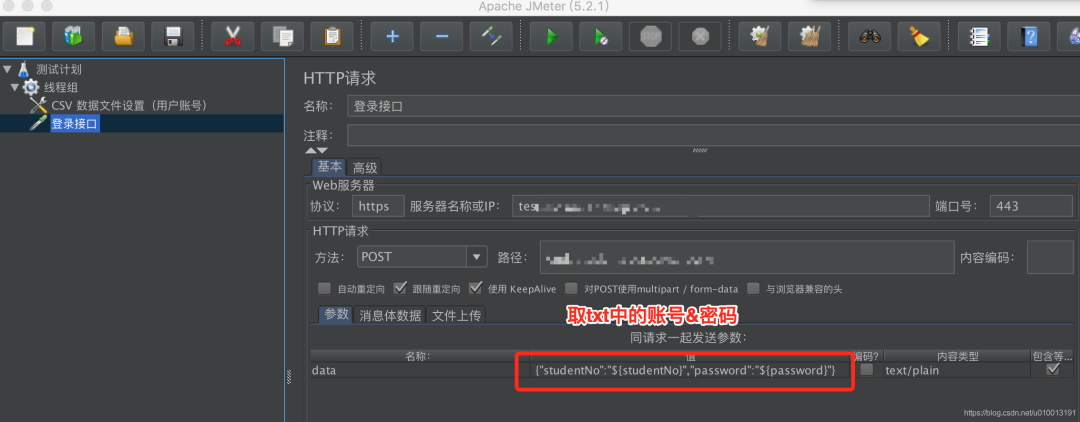The width and height of the screenshot is (1080, 422).
Task: Open the 消息体数据 tab
Action: tap(390, 315)
